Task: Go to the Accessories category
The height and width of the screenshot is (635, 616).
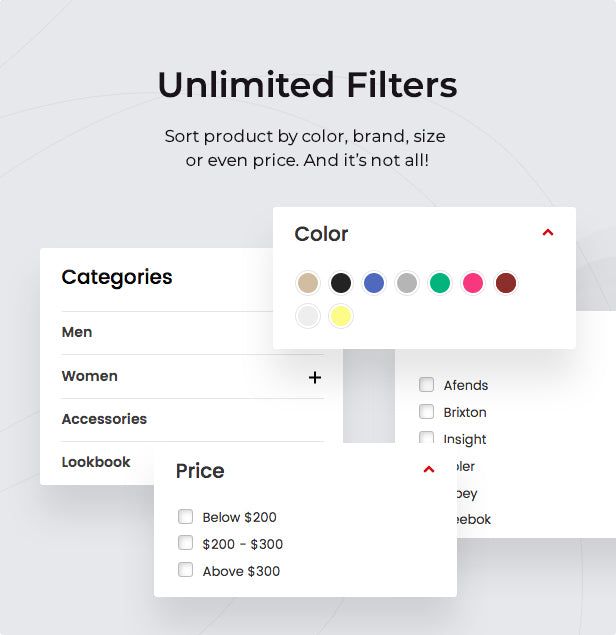Action: [x=104, y=419]
